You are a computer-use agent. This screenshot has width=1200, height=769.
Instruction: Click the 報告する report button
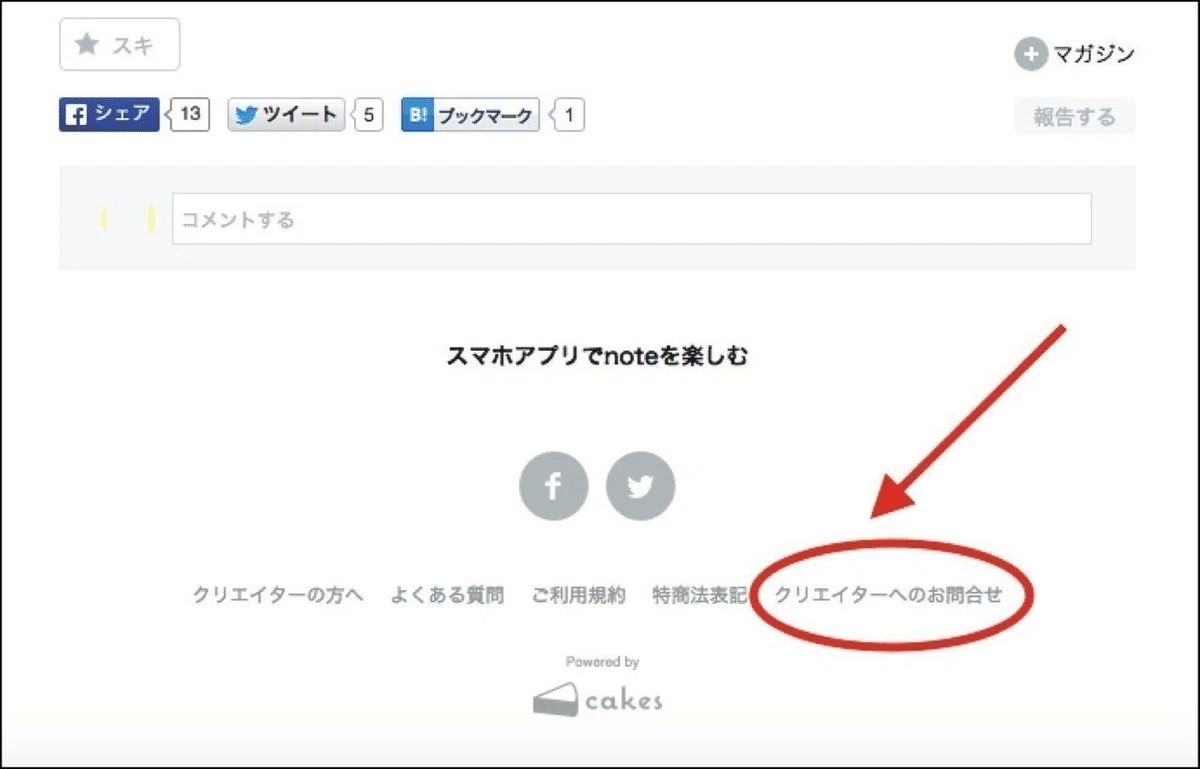(1074, 115)
